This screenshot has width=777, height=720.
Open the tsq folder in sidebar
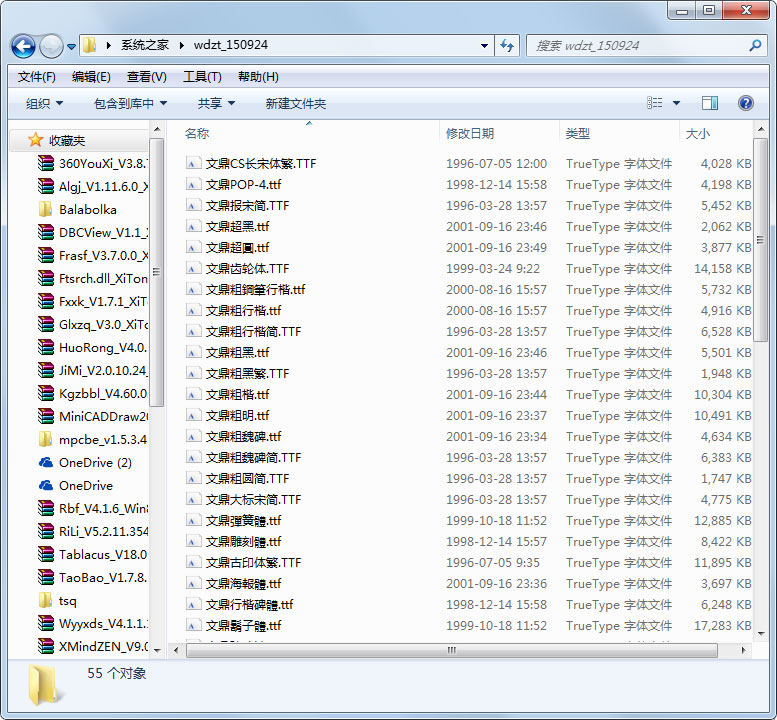(x=57, y=601)
